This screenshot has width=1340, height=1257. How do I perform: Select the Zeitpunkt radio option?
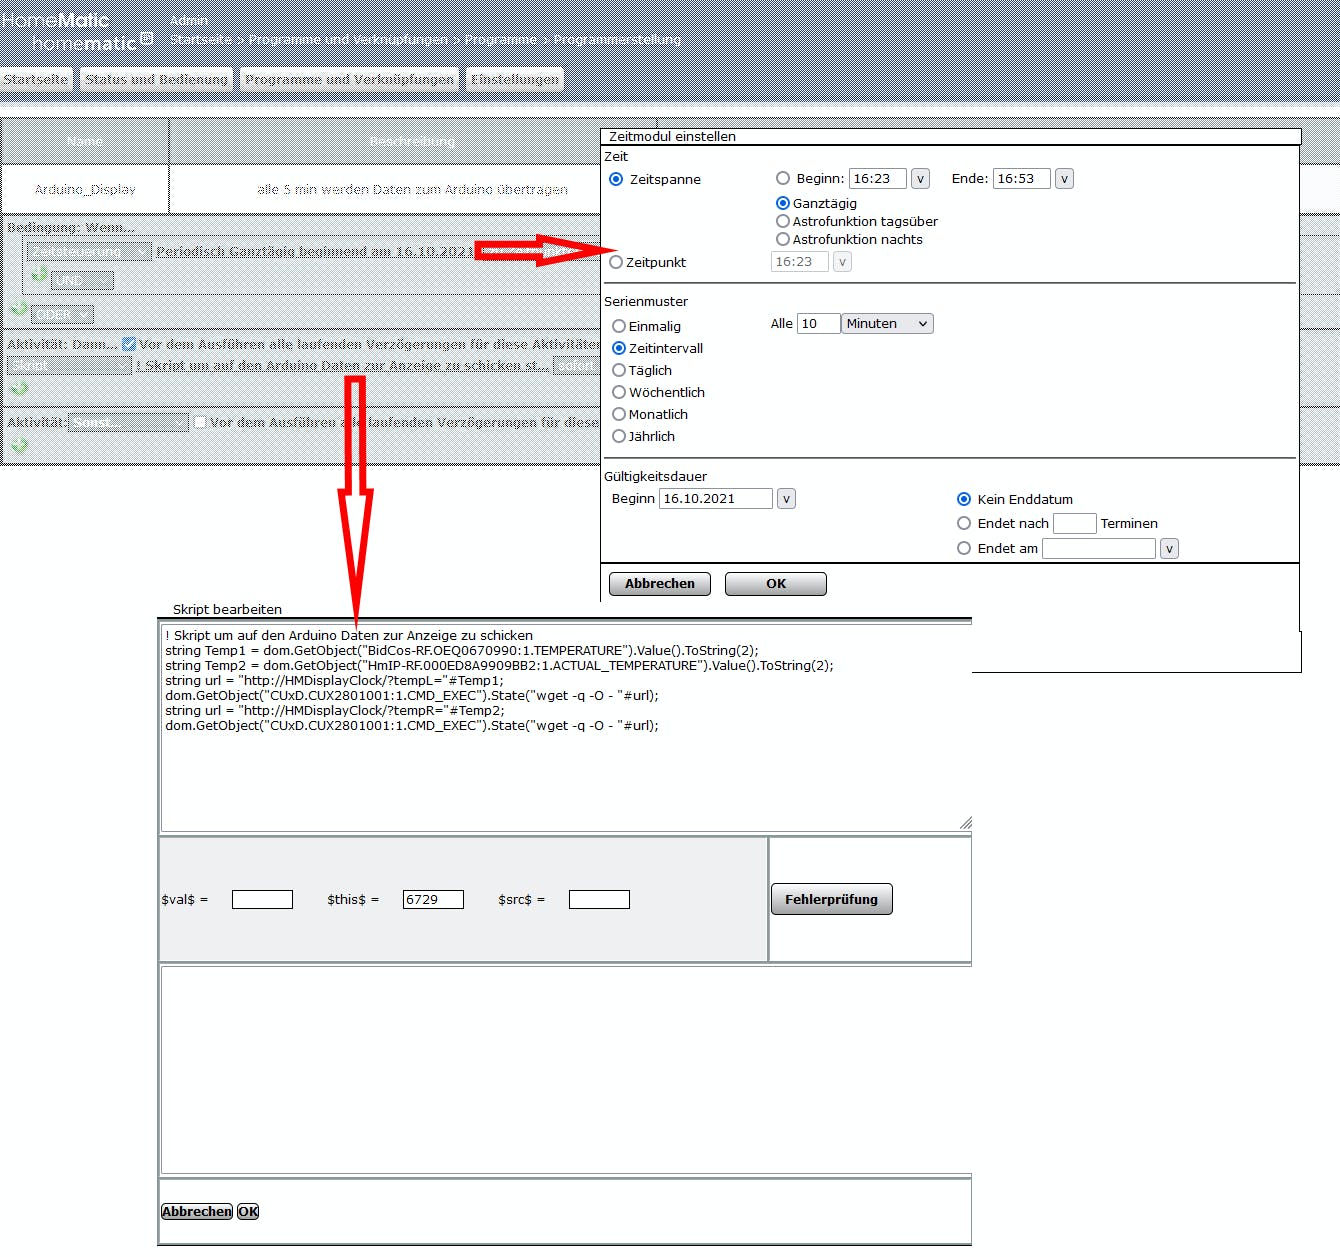click(x=616, y=262)
